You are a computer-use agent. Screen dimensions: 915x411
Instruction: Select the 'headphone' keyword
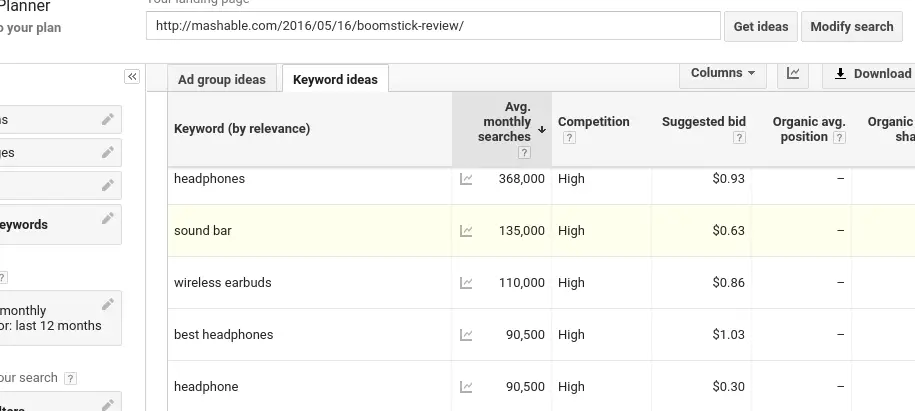206,387
